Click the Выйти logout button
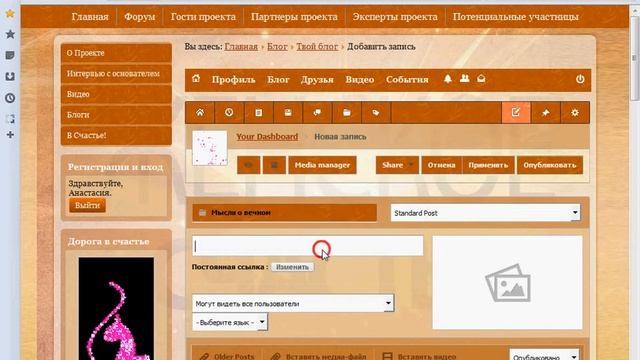 [x=87, y=205]
